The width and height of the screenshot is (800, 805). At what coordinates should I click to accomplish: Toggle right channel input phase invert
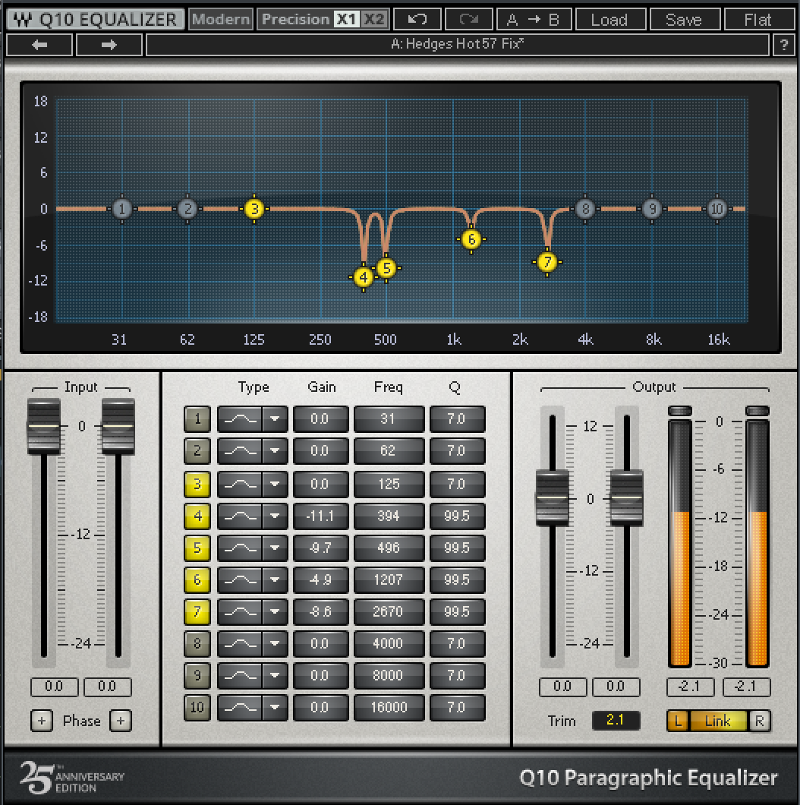click(121, 721)
